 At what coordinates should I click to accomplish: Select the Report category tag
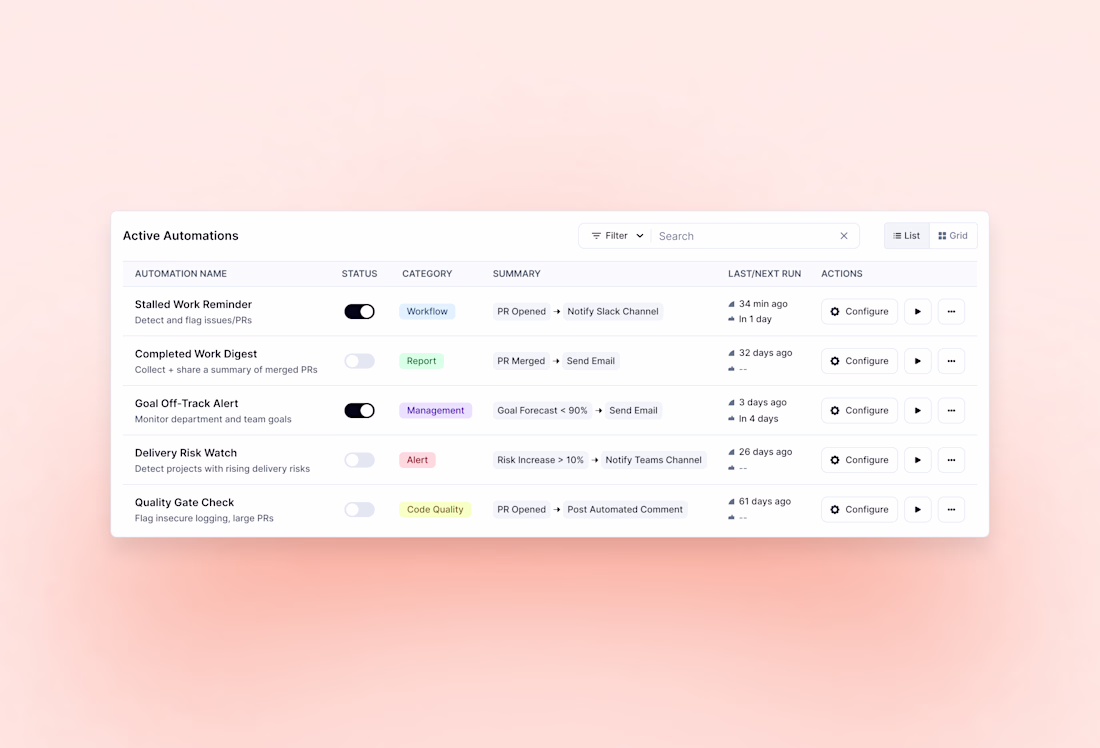click(422, 361)
